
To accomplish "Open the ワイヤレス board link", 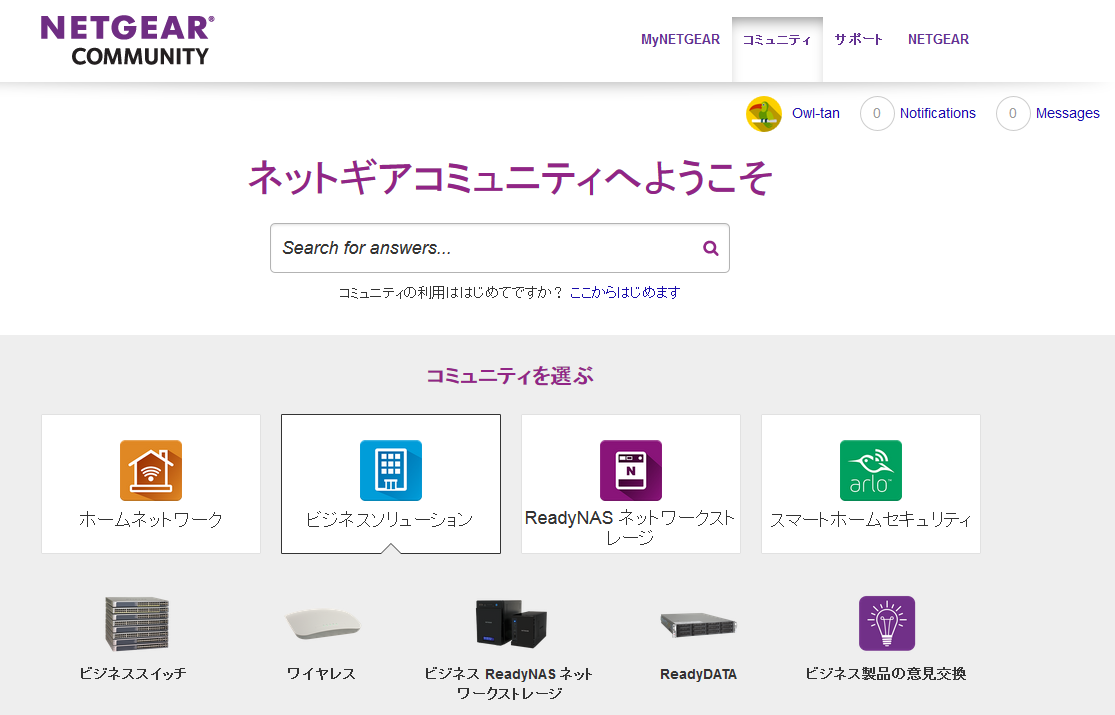I will coord(321,674).
